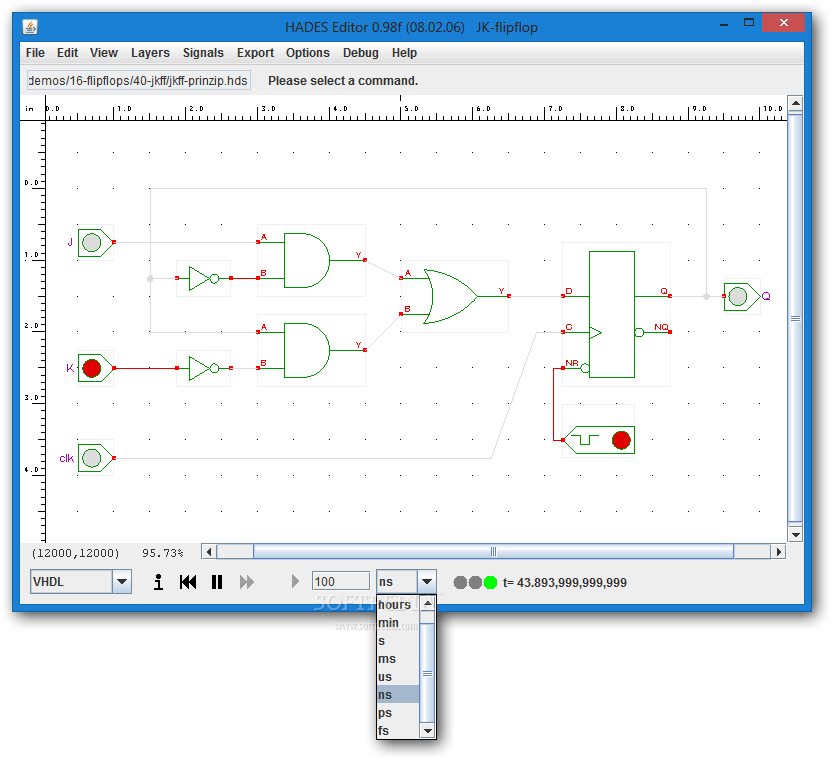Select ms from the unit list
Screen dimensions: 832x760
click(x=388, y=658)
